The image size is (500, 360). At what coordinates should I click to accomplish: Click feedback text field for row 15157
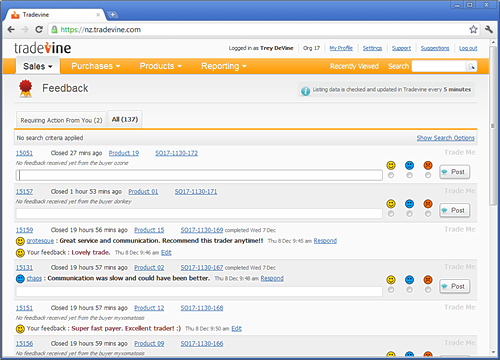[199, 214]
